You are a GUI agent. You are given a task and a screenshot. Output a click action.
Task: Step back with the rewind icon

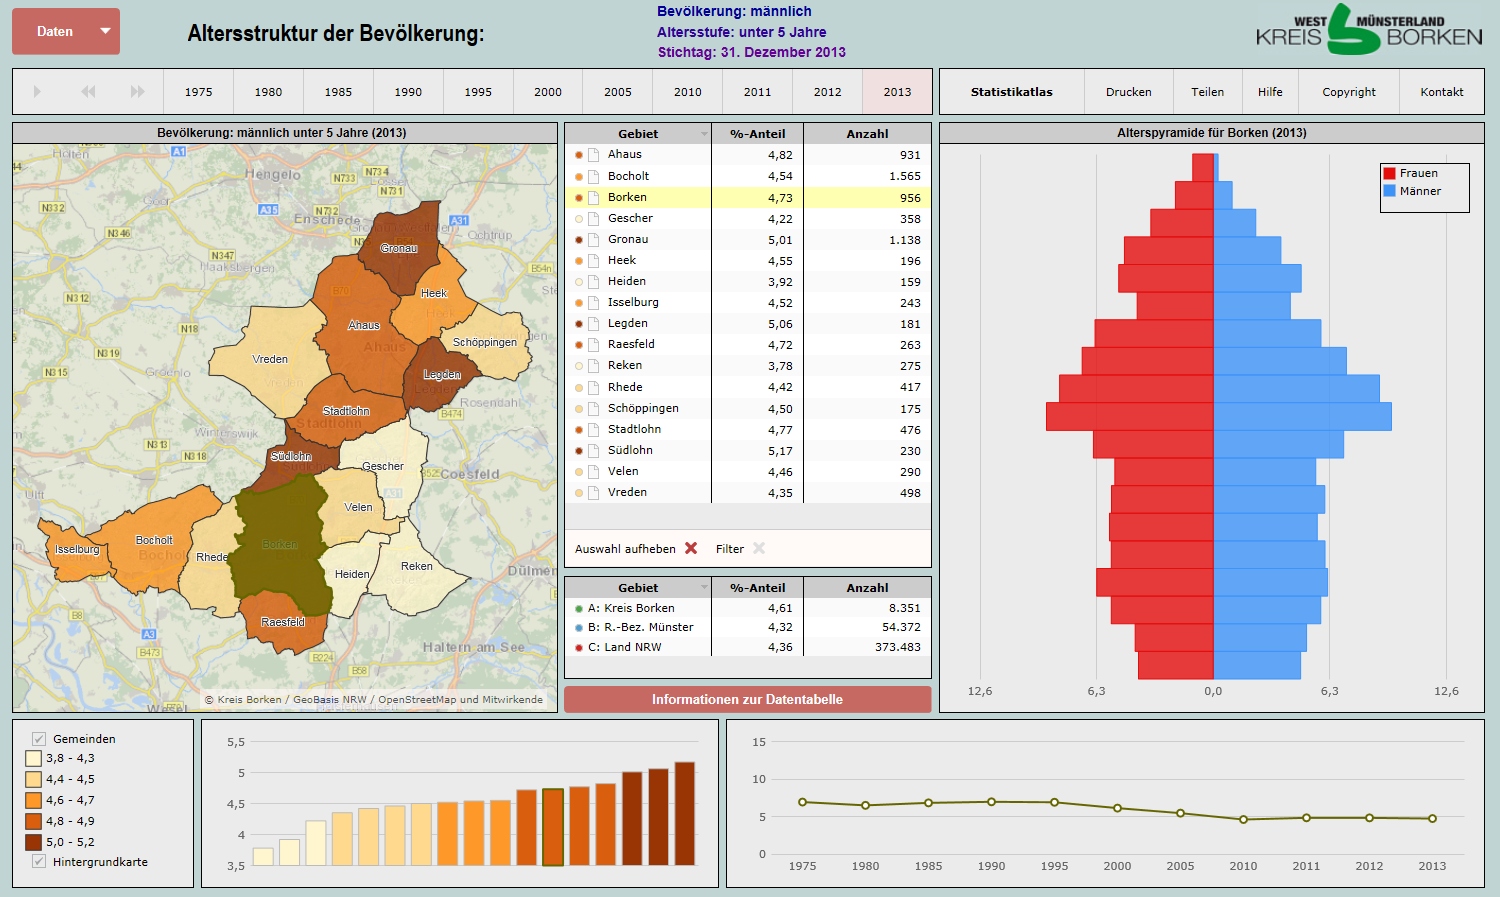coord(88,92)
